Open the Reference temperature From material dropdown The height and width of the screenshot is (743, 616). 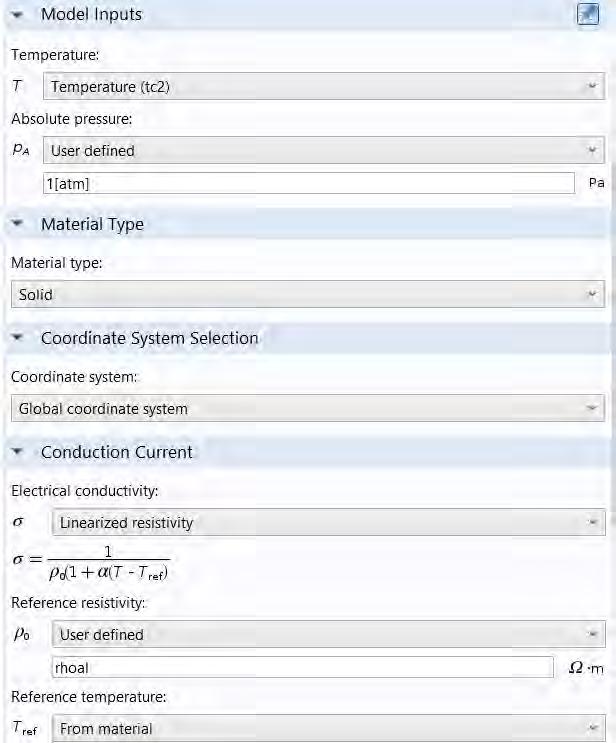coord(329,728)
